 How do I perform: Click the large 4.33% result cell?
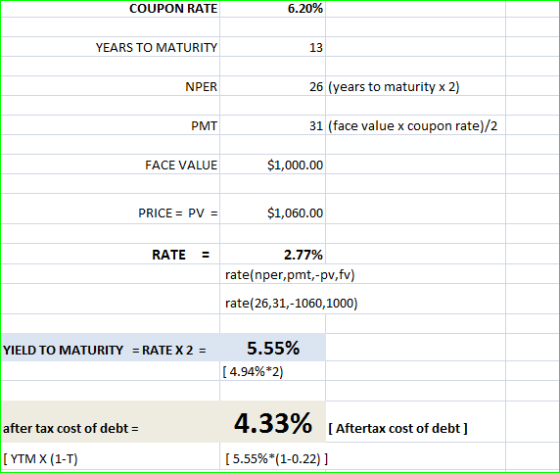[x=273, y=423]
